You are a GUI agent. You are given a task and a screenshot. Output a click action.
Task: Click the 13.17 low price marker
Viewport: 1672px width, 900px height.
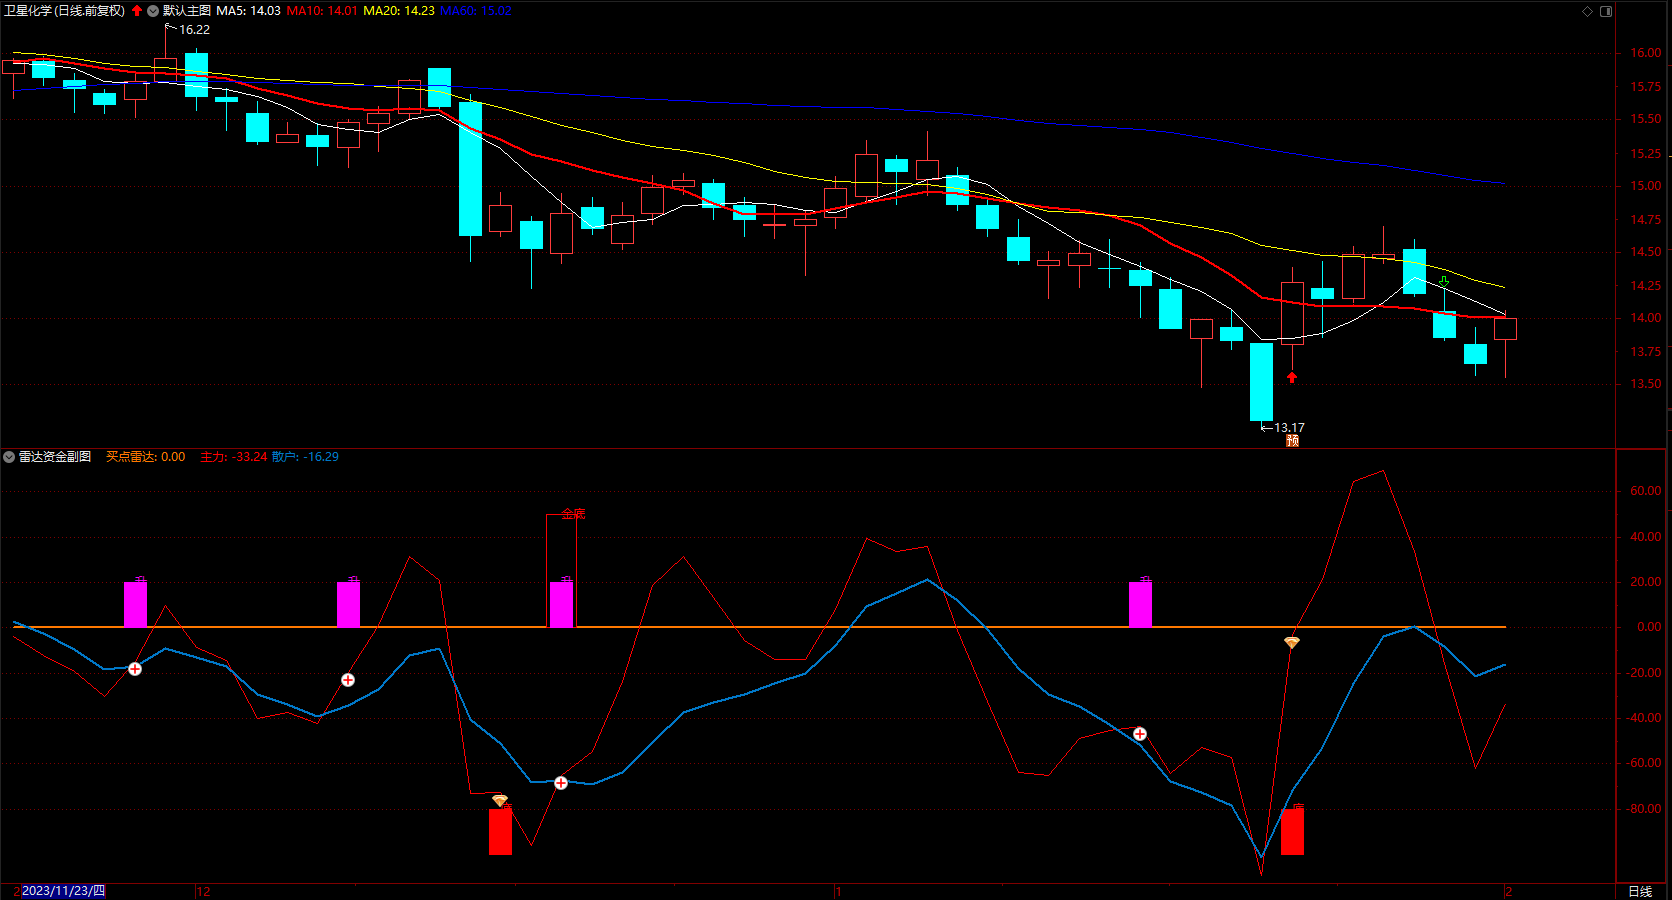(x=1289, y=428)
